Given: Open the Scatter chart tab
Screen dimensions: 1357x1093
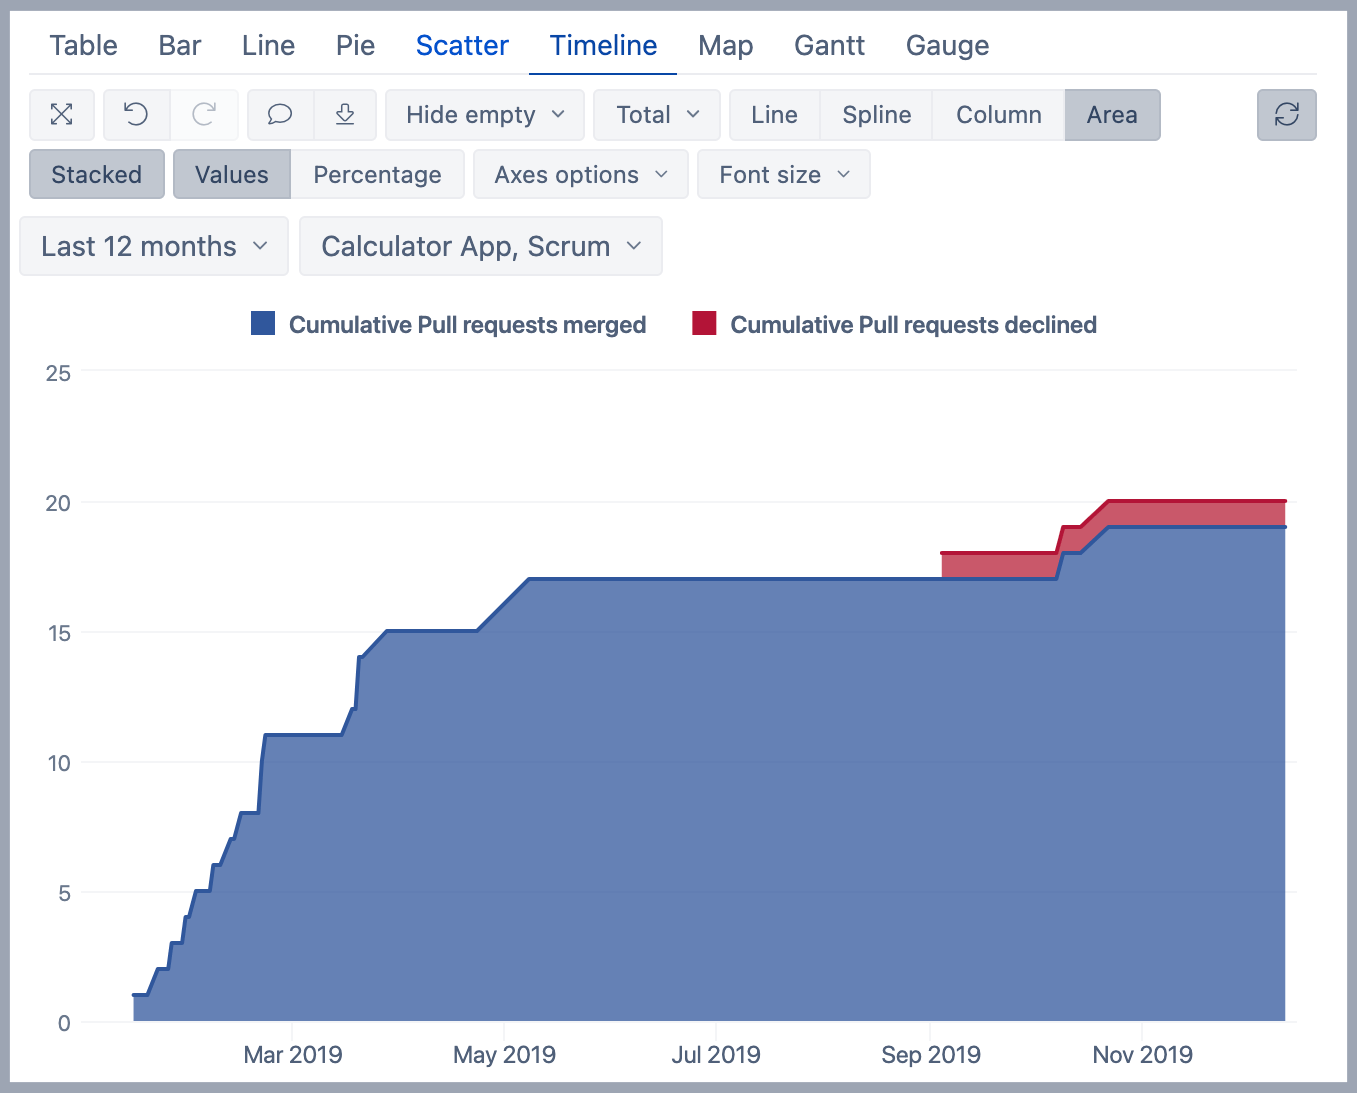Looking at the screenshot, I should (462, 46).
